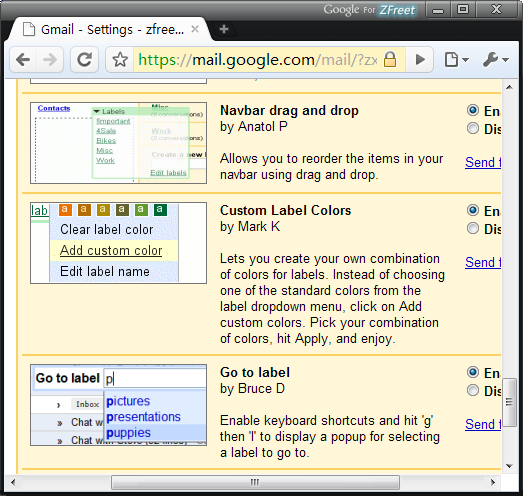The image size is (523, 496).
Task: Click 'Add custom color' in the preview image
Action: tap(111, 251)
